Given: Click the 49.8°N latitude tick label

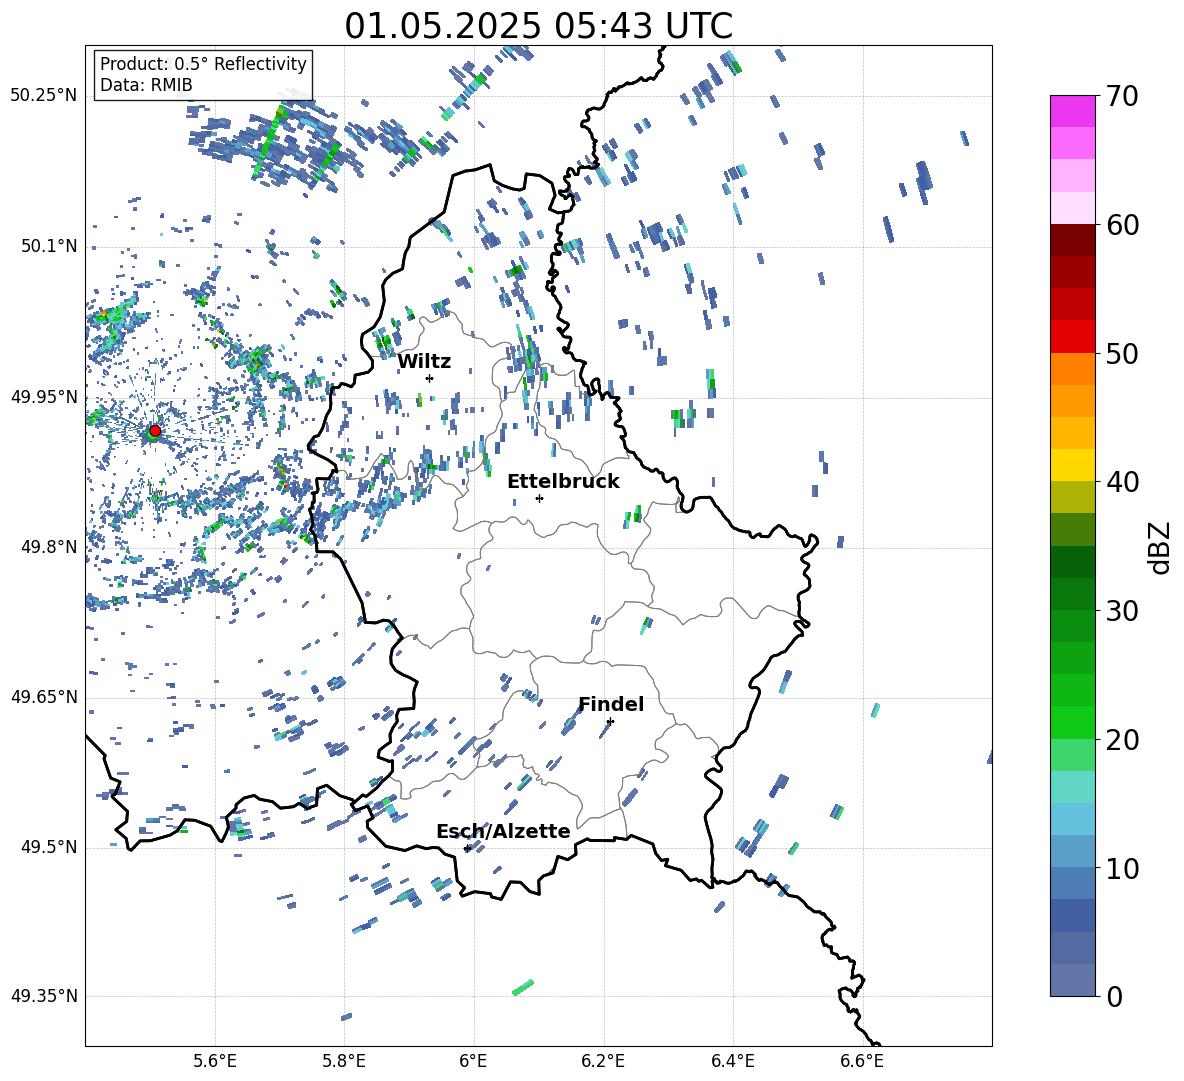Looking at the screenshot, I should pos(50,547).
